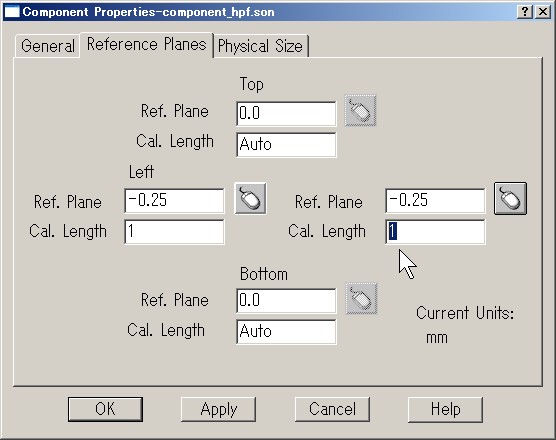The image size is (556, 440).
Task: Click the right-side Ref. Plane -0.25 field
Action: click(x=435, y=201)
